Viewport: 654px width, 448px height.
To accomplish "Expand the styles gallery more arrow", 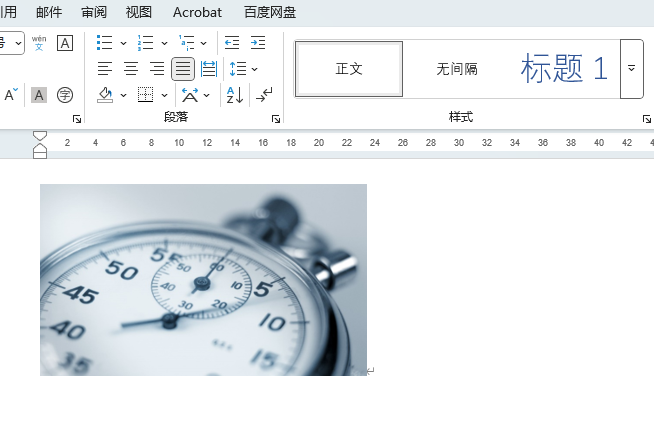I will (x=631, y=69).
